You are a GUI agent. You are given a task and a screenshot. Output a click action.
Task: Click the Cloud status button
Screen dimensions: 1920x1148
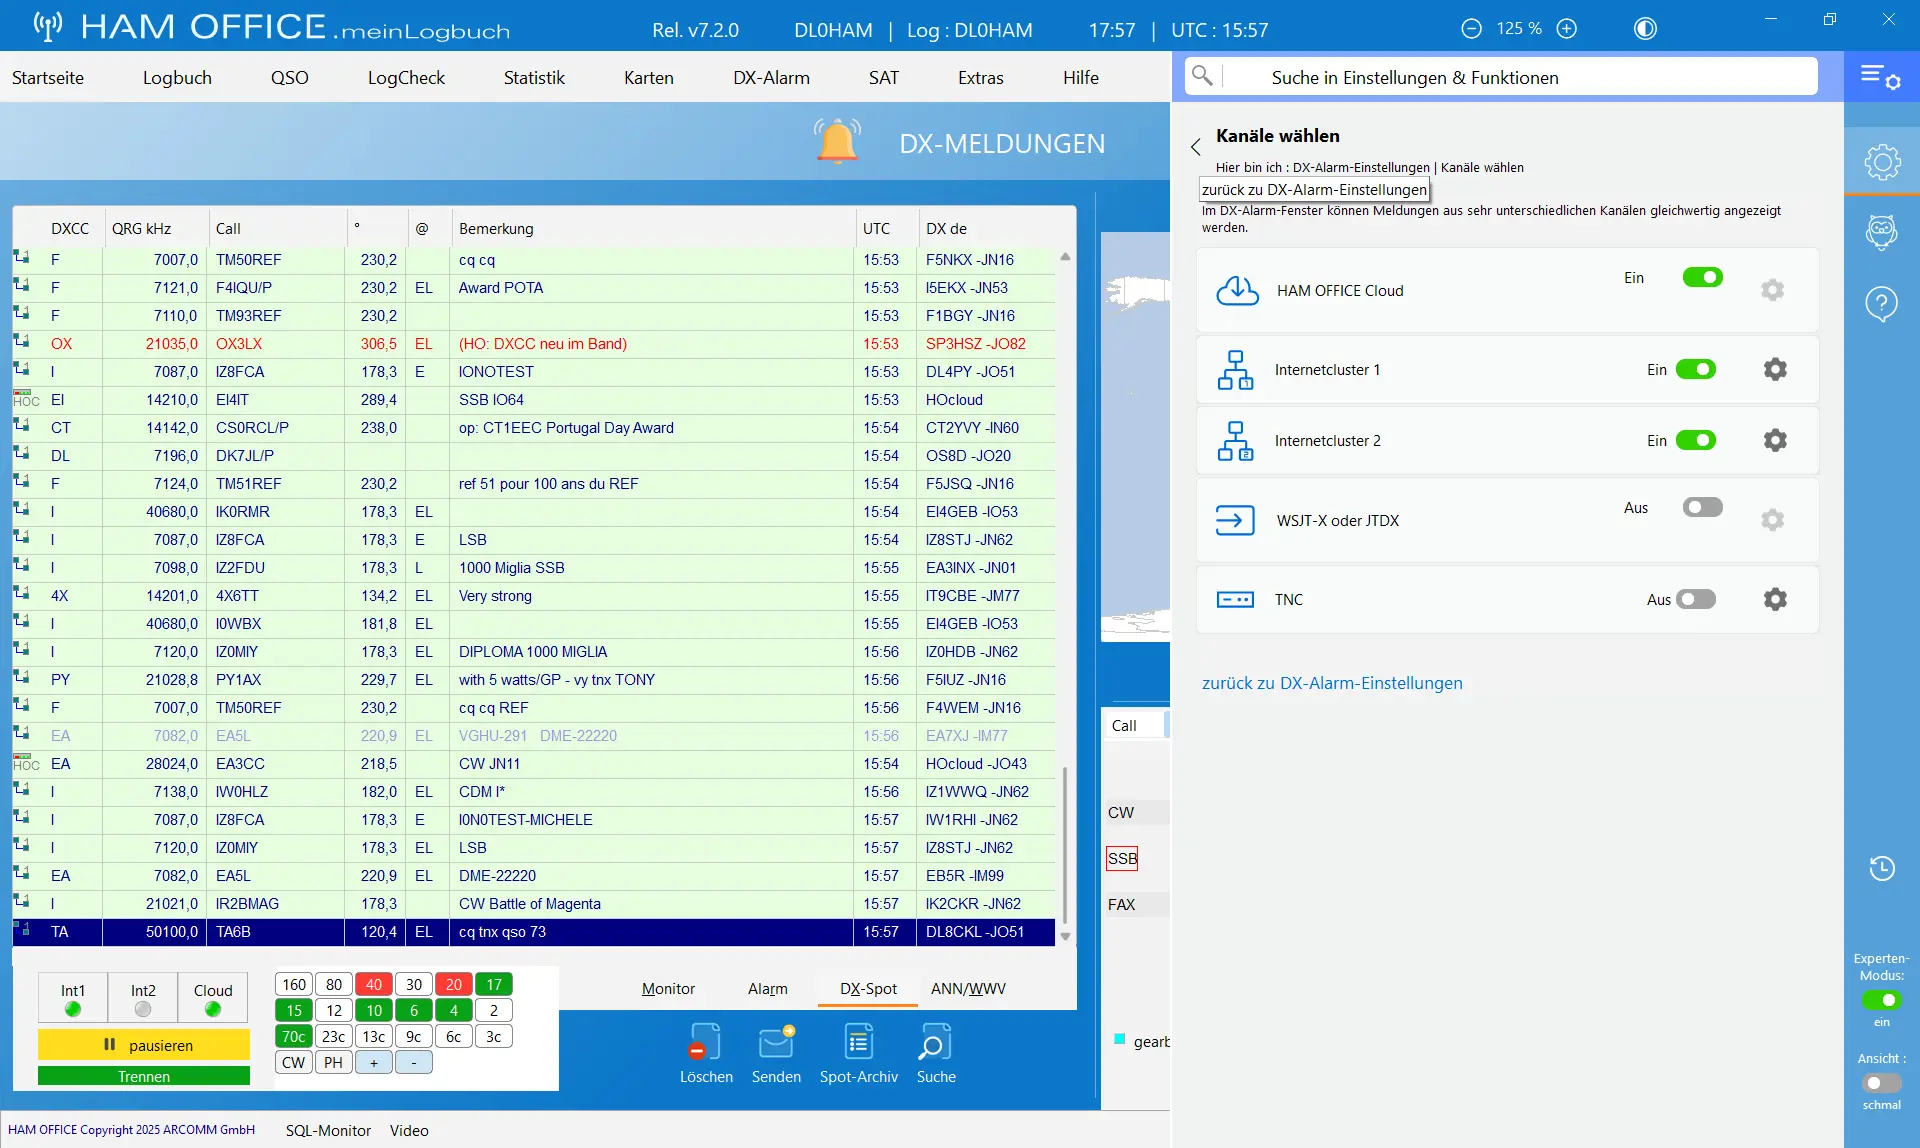pos(213,998)
